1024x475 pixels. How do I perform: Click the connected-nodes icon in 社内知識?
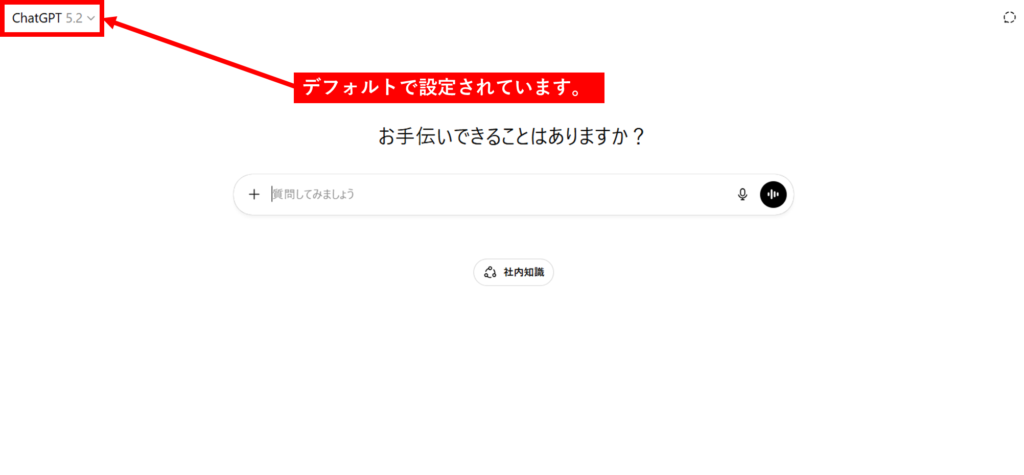490,272
